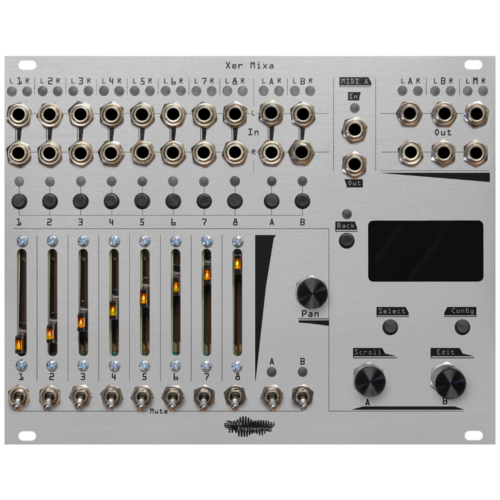
Task: Toggle the Mute switch under B
Action: click(x=302, y=398)
